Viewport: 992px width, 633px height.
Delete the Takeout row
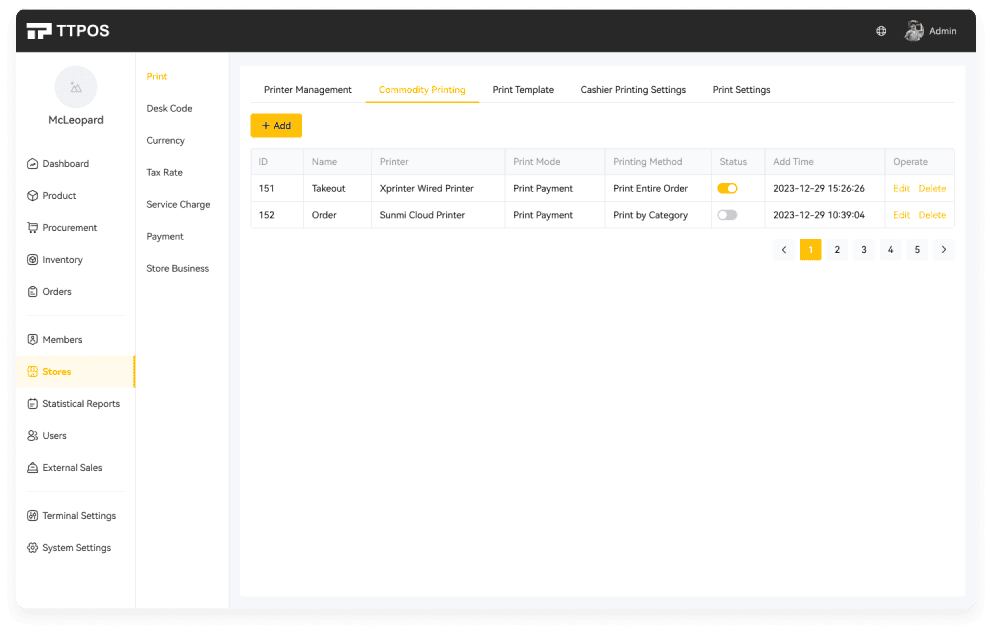click(x=932, y=188)
